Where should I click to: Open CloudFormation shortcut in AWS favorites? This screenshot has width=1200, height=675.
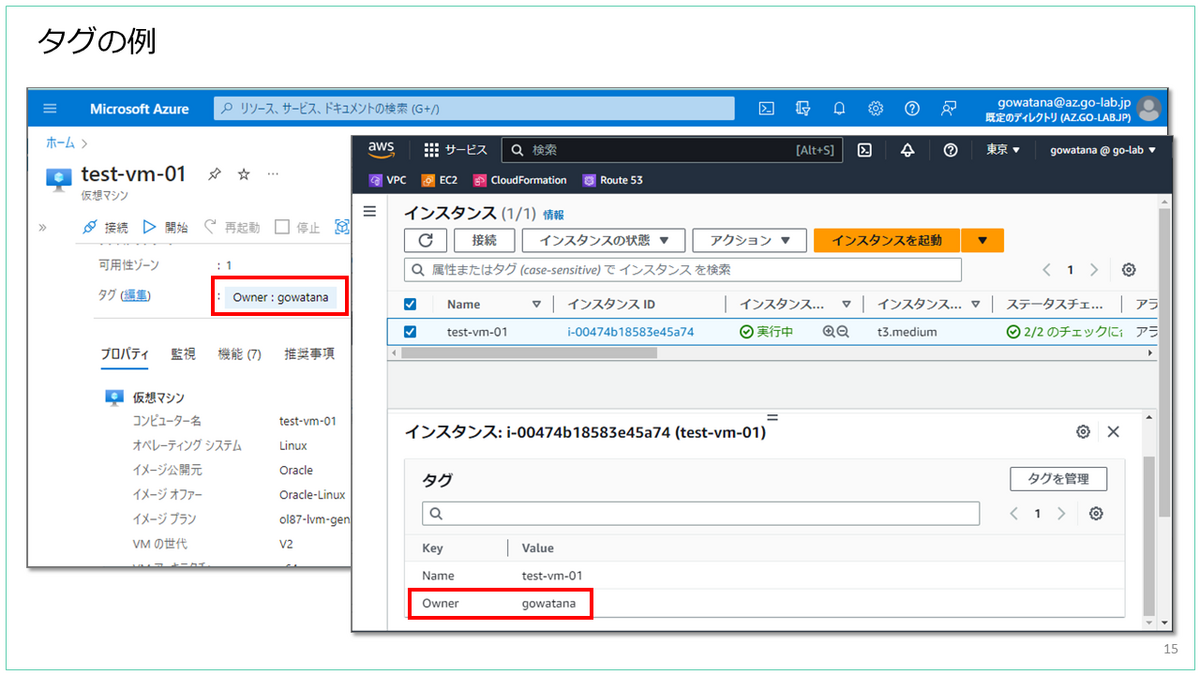click(x=520, y=180)
